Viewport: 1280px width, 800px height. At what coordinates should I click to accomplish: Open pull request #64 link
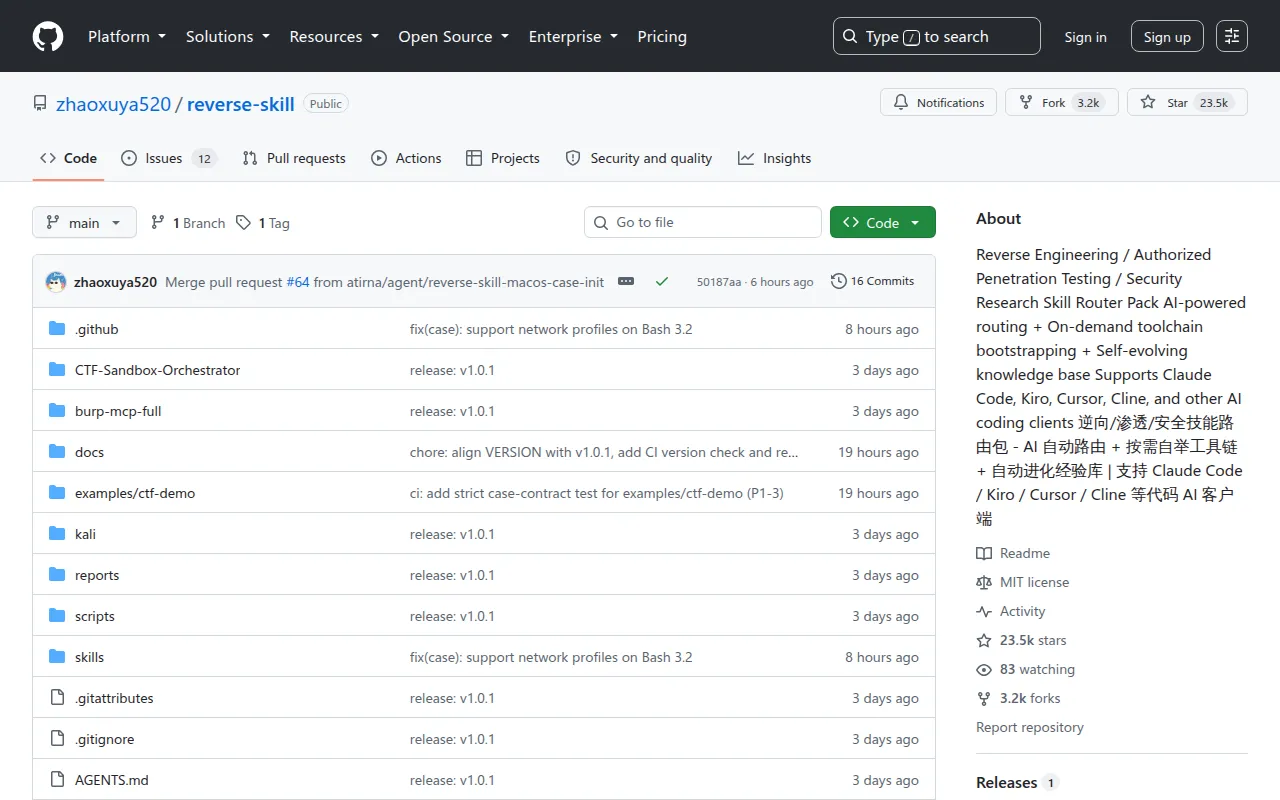click(298, 282)
